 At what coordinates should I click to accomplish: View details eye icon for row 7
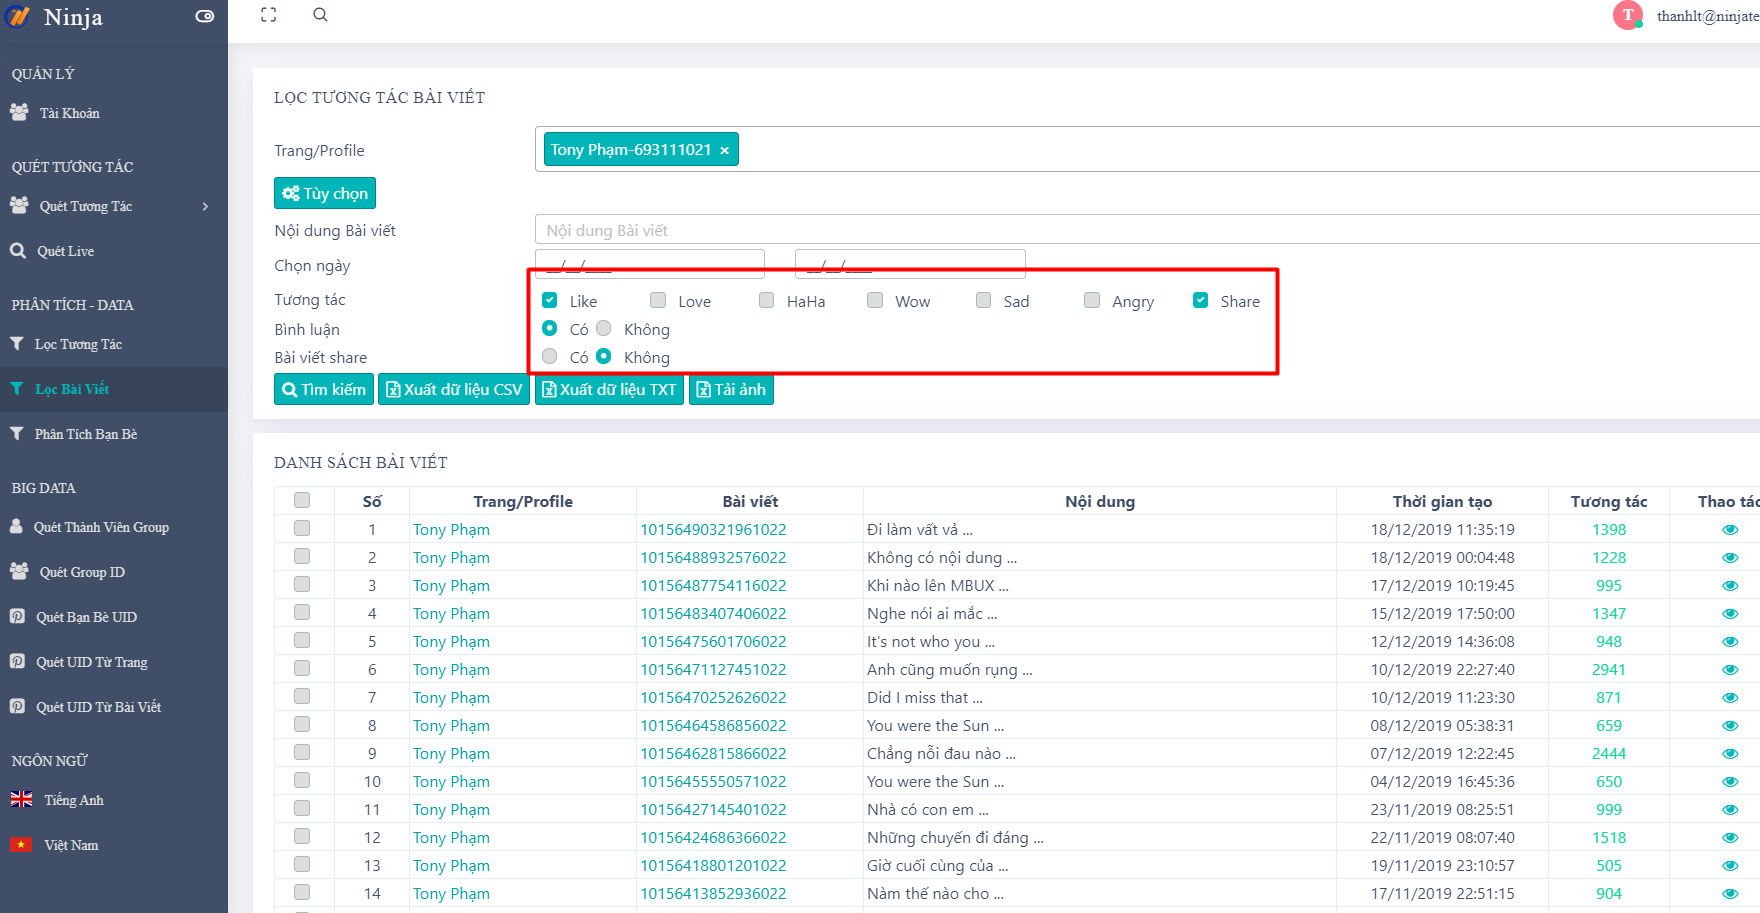(1730, 698)
